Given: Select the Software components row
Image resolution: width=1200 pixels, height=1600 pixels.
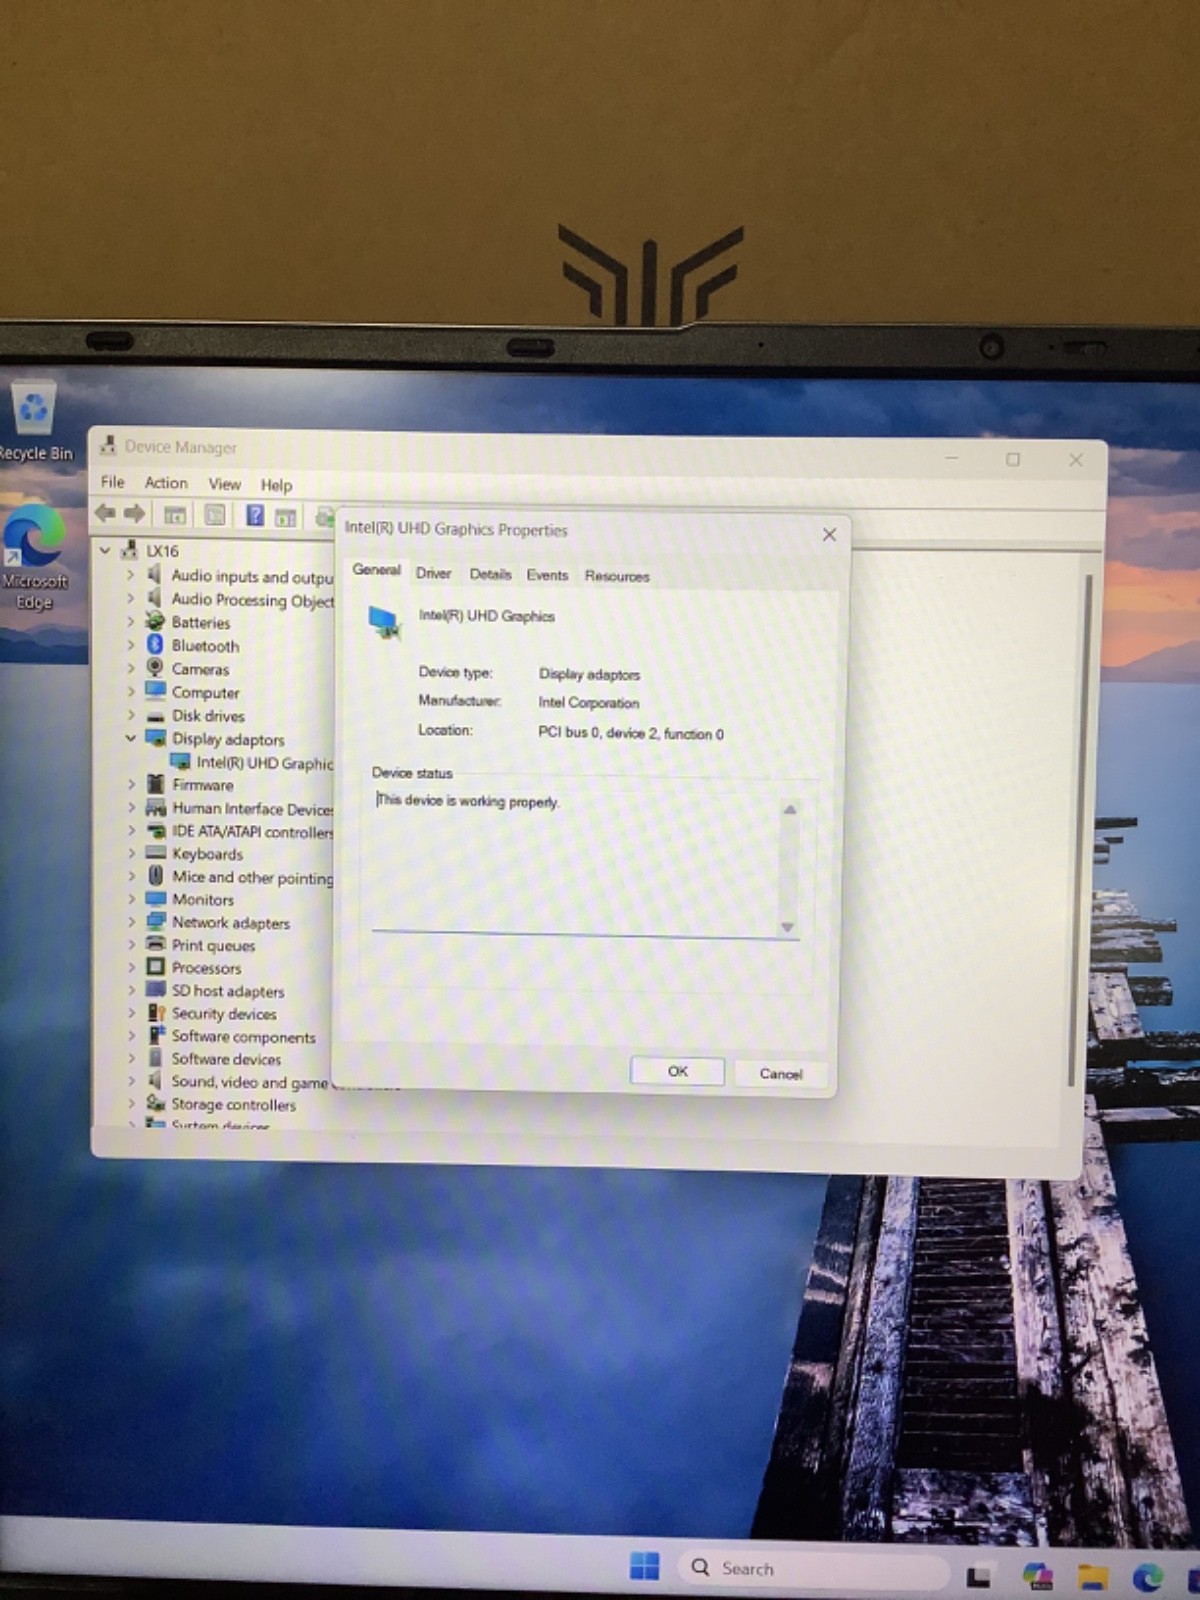Looking at the screenshot, I should click(x=232, y=1036).
